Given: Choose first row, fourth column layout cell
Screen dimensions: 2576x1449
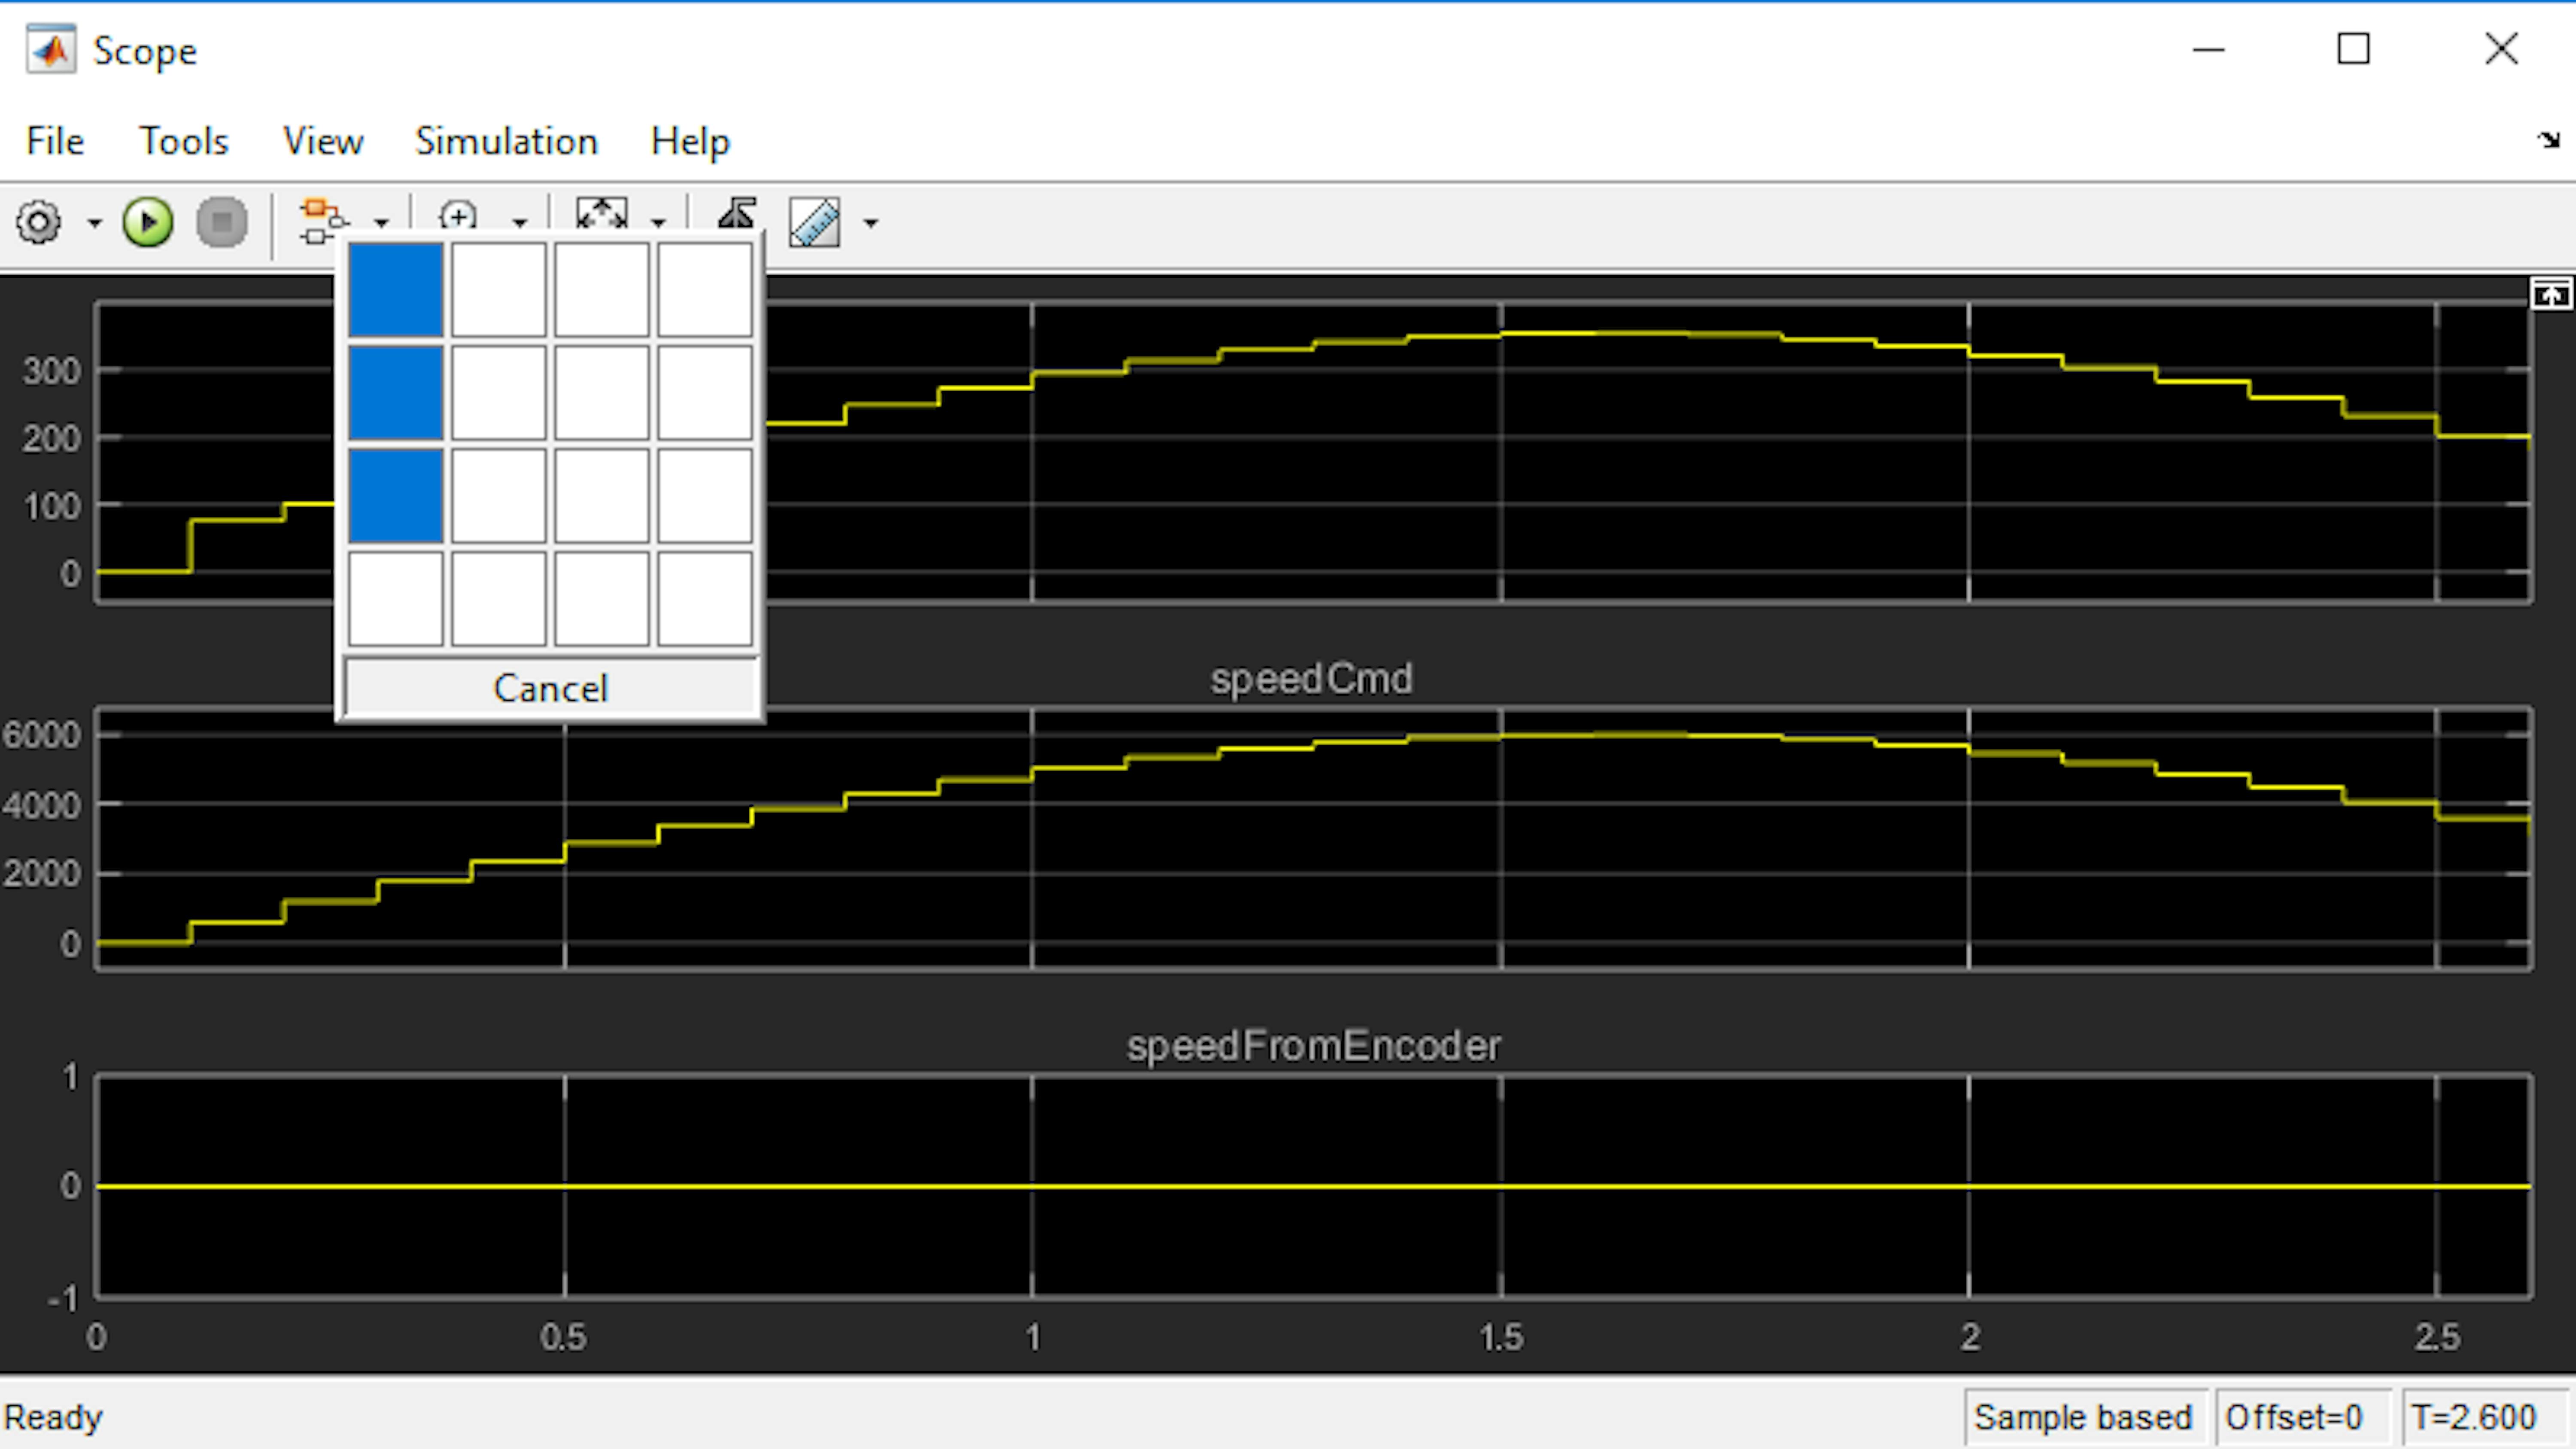Looking at the screenshot, I should (705, 290).
